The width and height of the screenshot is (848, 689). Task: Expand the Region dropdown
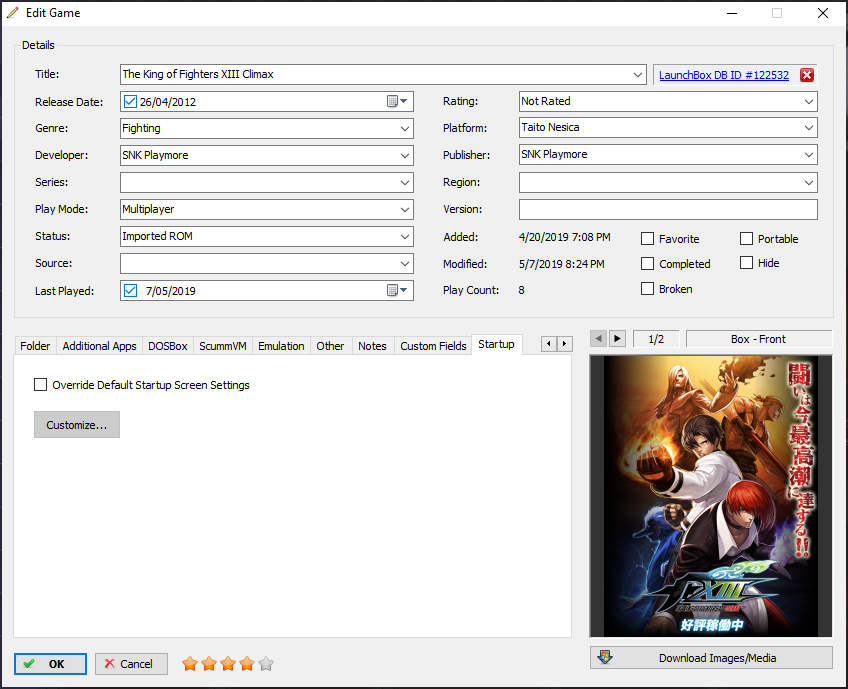(x=809, y=183)
